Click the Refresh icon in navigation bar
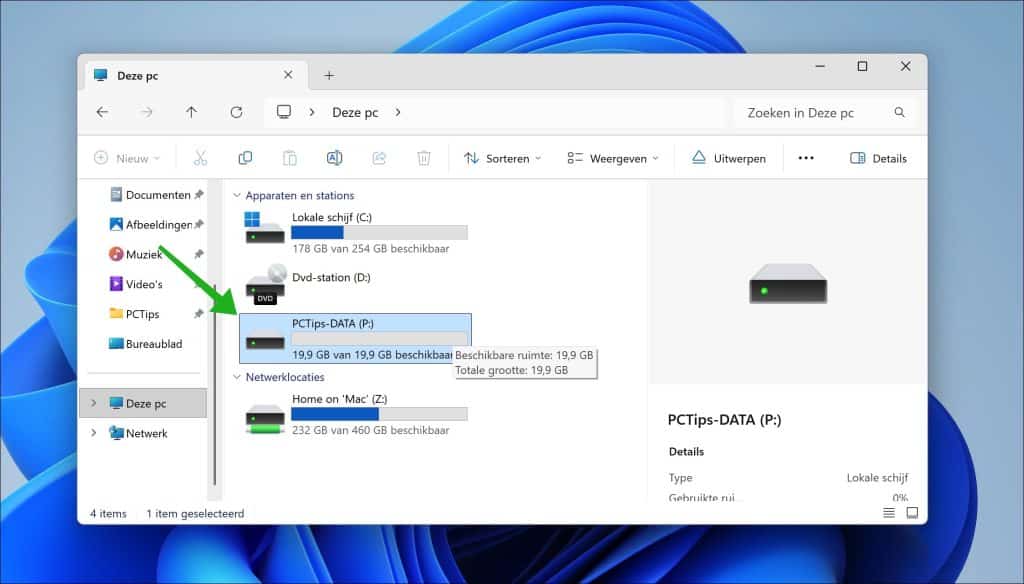 tap(236, 113)
